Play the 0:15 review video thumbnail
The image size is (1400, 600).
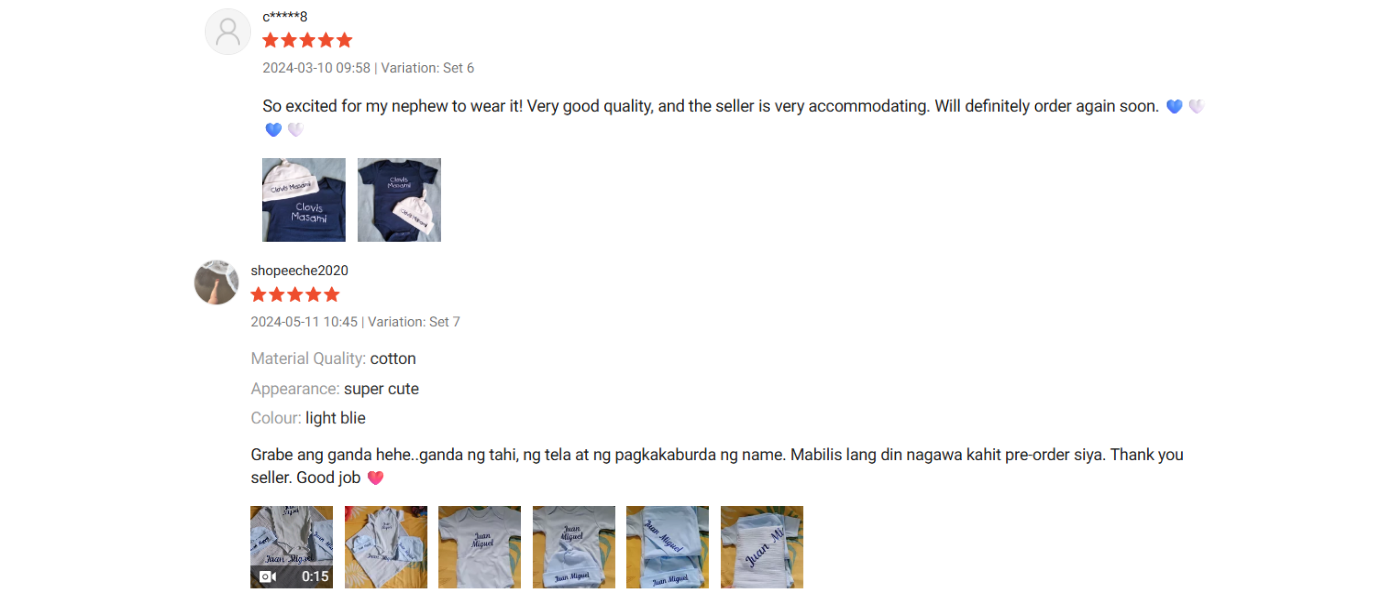tap(292, 547)
